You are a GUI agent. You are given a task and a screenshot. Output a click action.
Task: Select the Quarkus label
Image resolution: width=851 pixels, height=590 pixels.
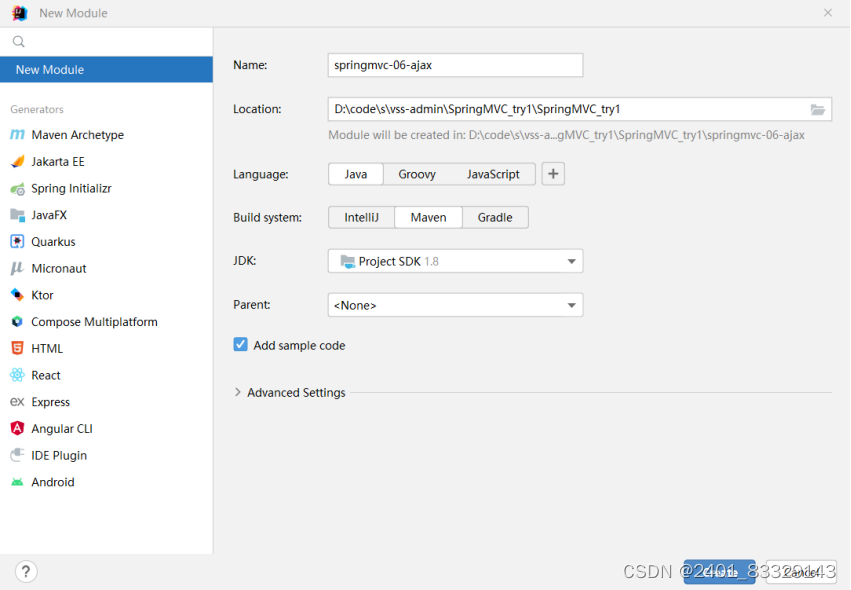[x=53, y=242]
